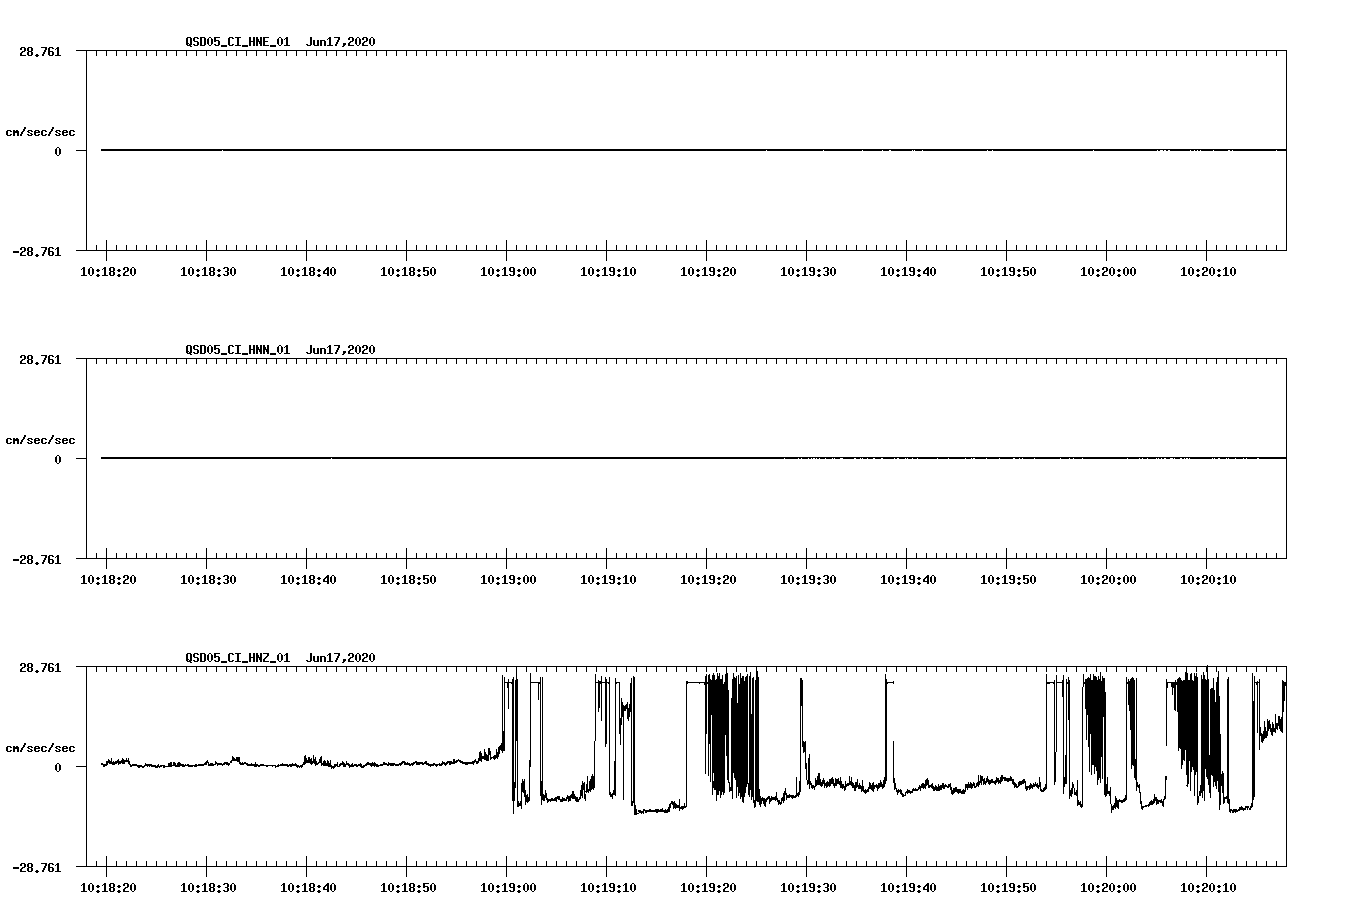Click 10:19:10 label under the HNE plot
1358x924 pixels.
point(608,272)
